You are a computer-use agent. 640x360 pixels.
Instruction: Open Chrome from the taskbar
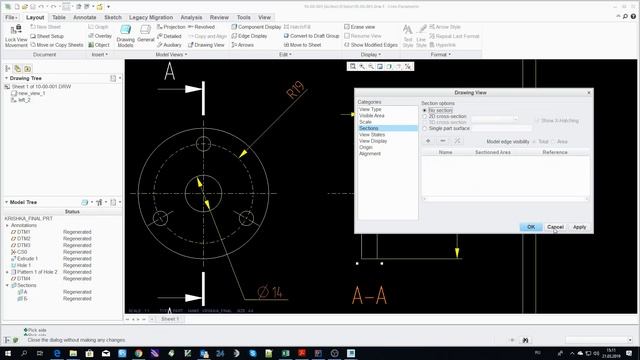click(x=138, y=353)
